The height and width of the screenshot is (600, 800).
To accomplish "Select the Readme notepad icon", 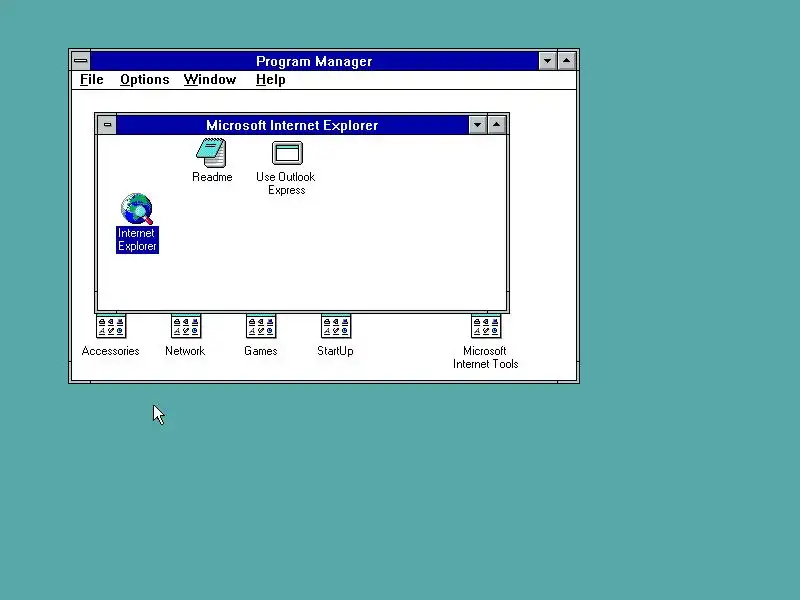I will tap(211, 153).
